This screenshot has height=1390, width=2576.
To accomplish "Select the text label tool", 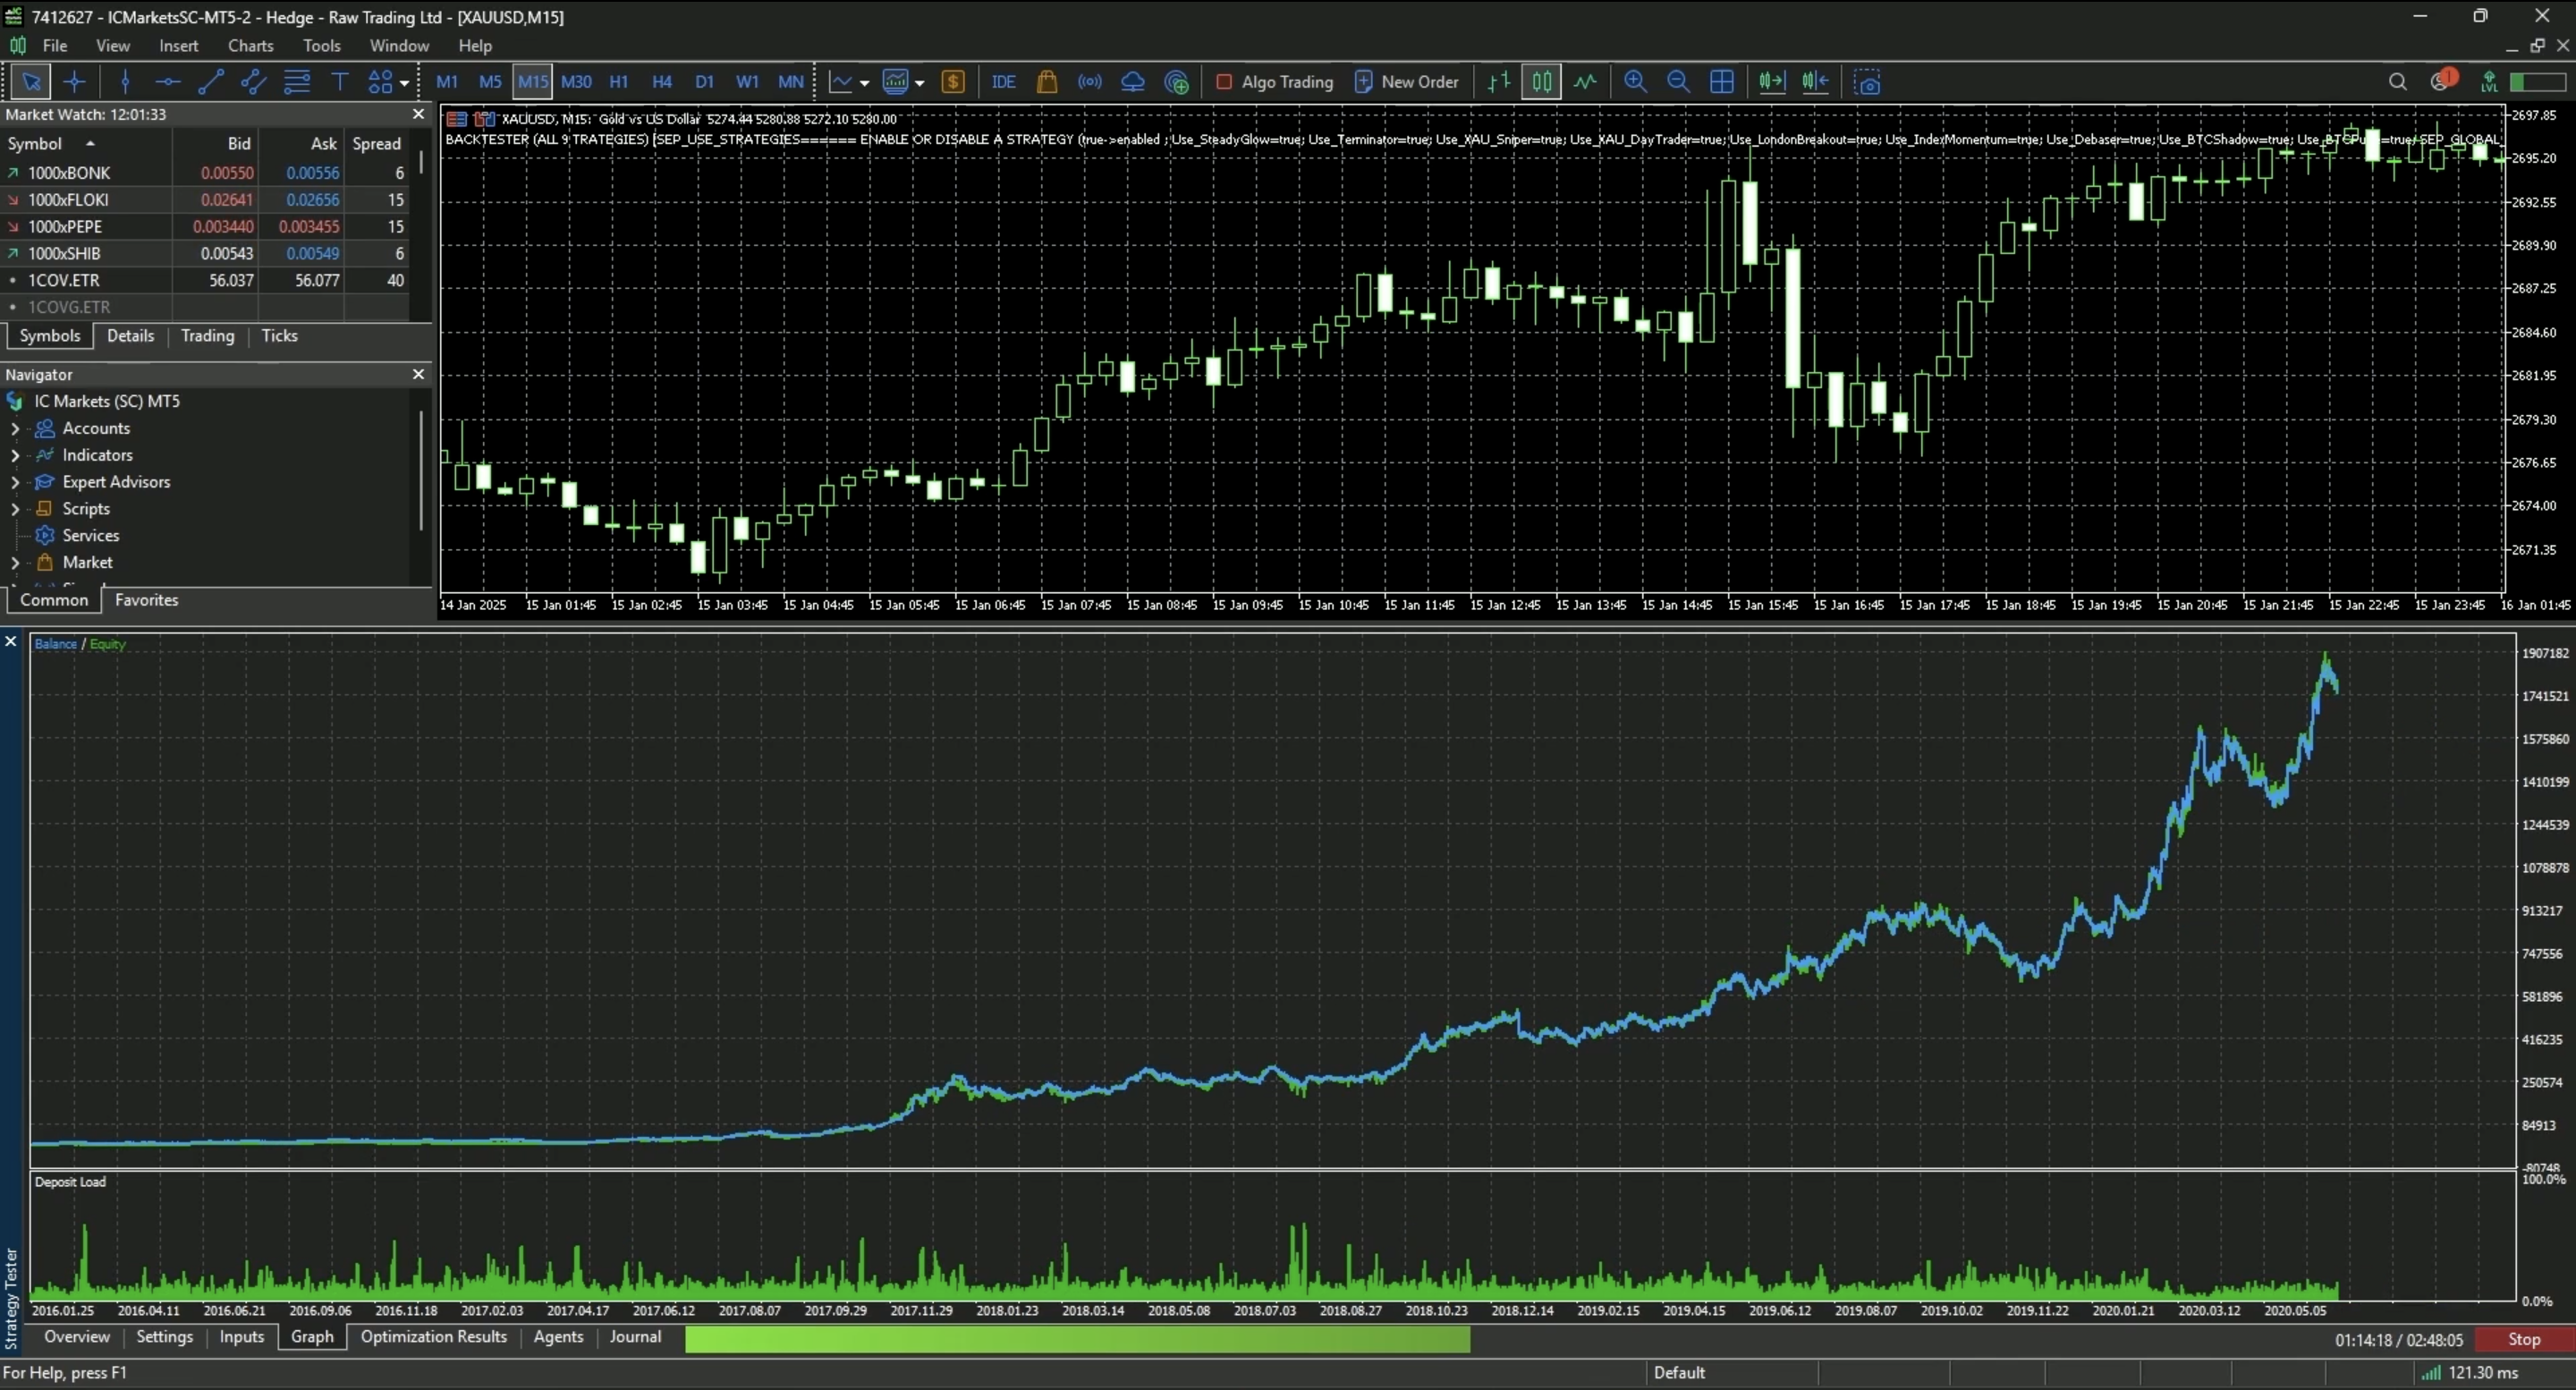I will (x=340, y=82).
